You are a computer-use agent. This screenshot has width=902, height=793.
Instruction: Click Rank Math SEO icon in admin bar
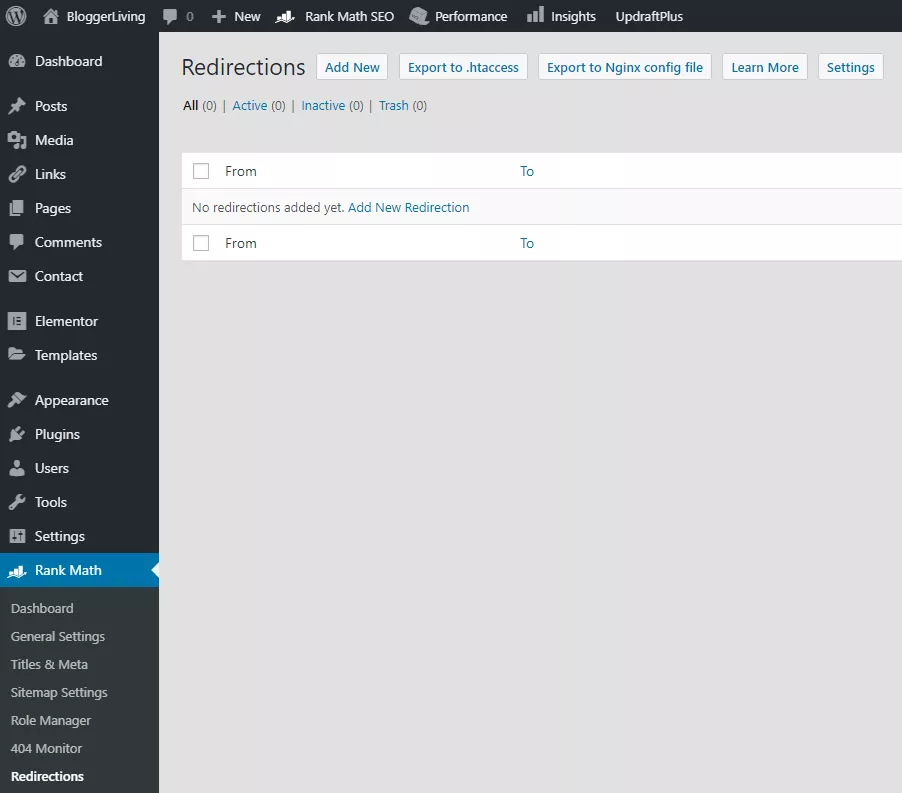[x=285, y=17]
